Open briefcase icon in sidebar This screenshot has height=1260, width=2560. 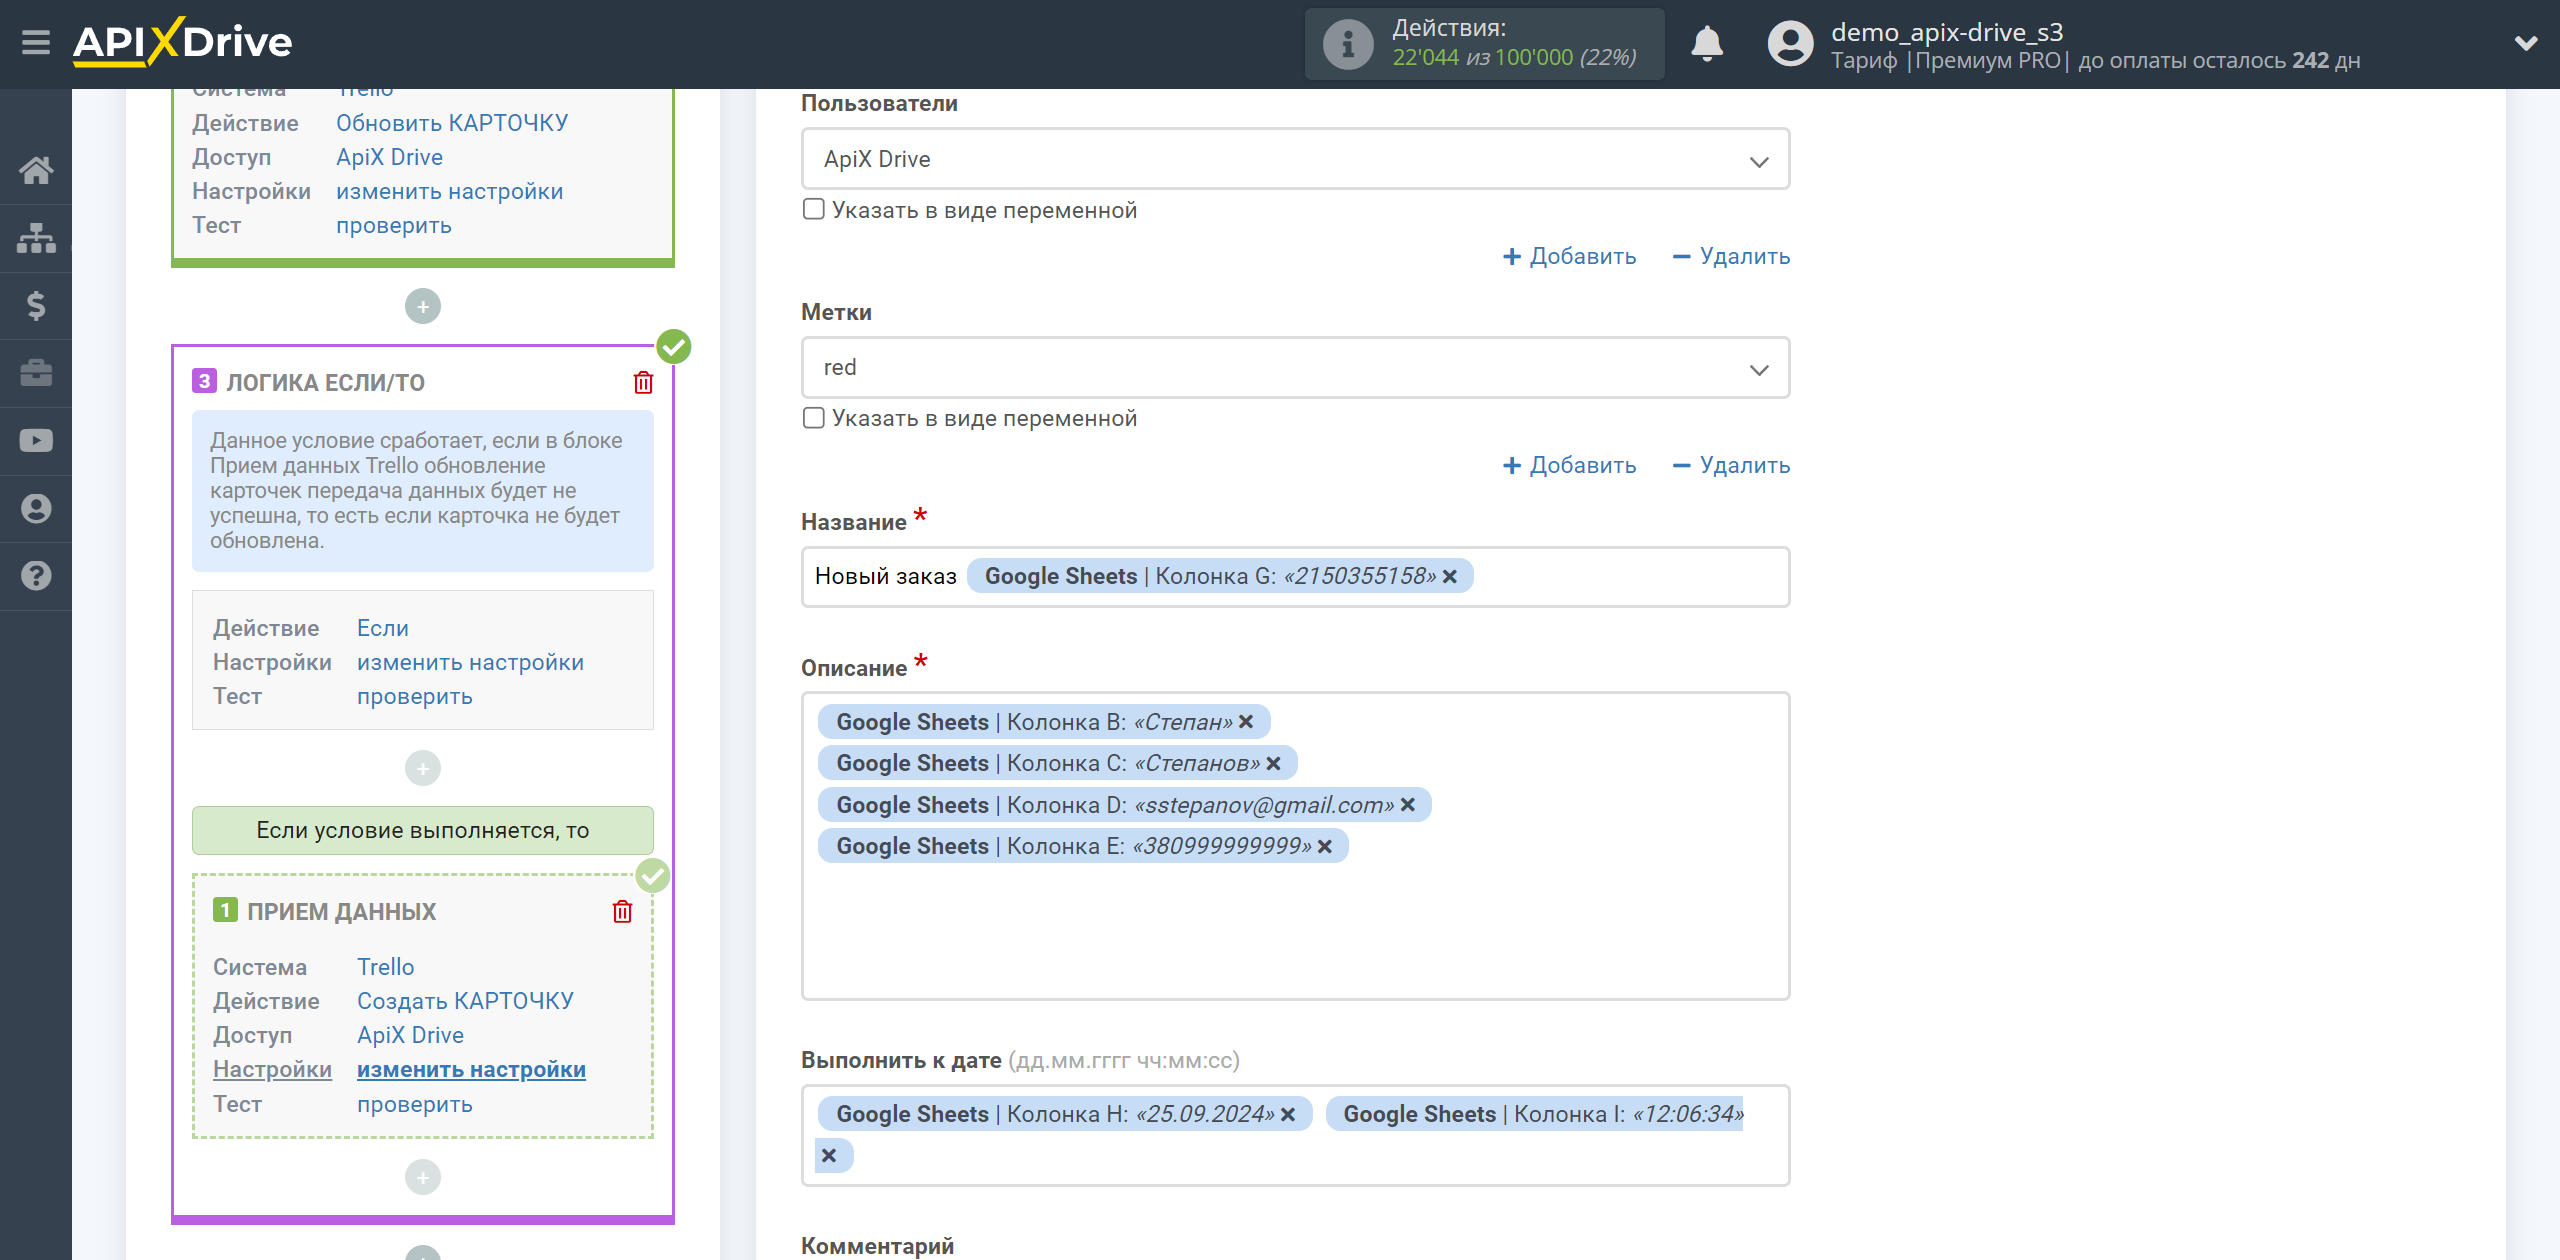pyautogui.click(x=36, y=373)
